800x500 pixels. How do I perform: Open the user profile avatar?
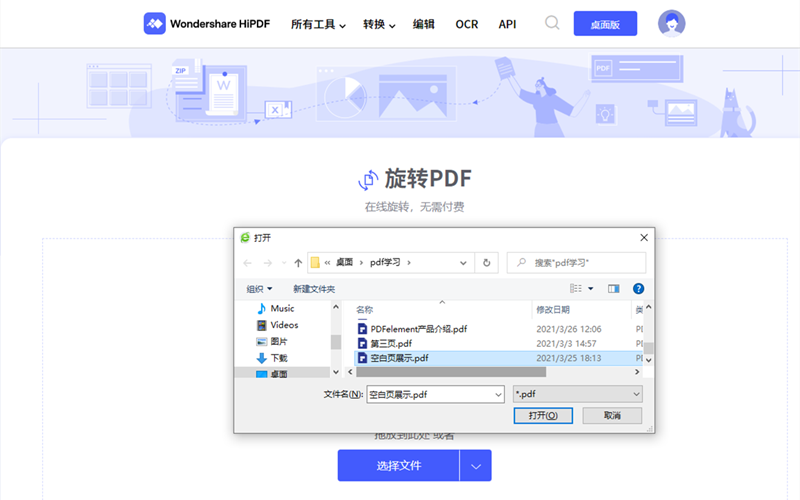coord(672,23)
